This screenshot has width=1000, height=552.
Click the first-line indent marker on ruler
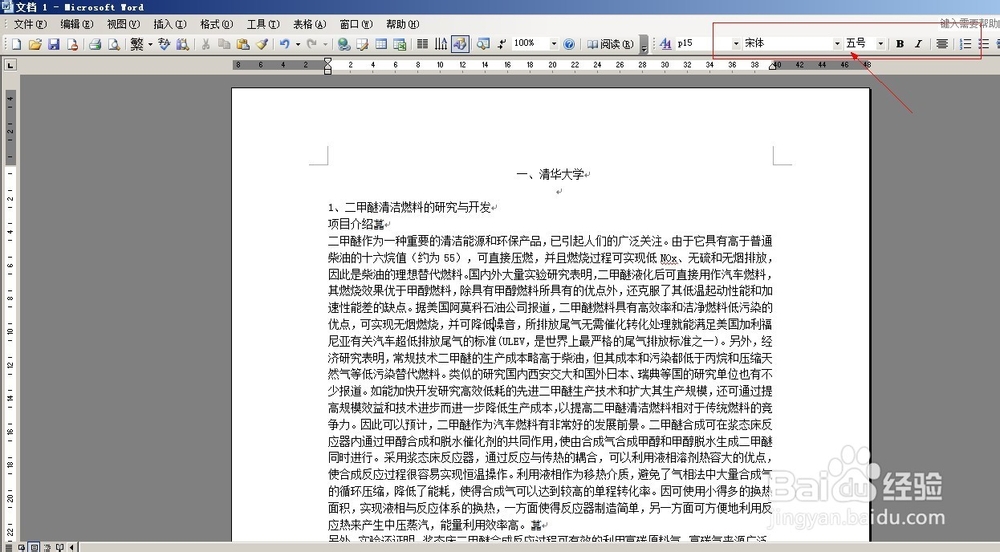[x=328, y=61]
